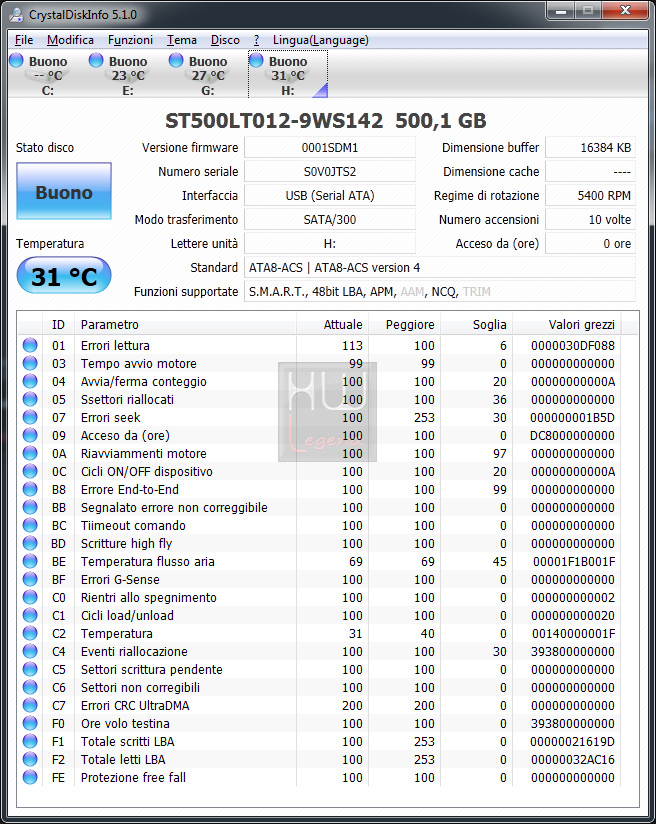The height and width of the screenshot is (824, 656).
Task: Click the status orb for Ssettori riallocati
Action: point(30,399)
